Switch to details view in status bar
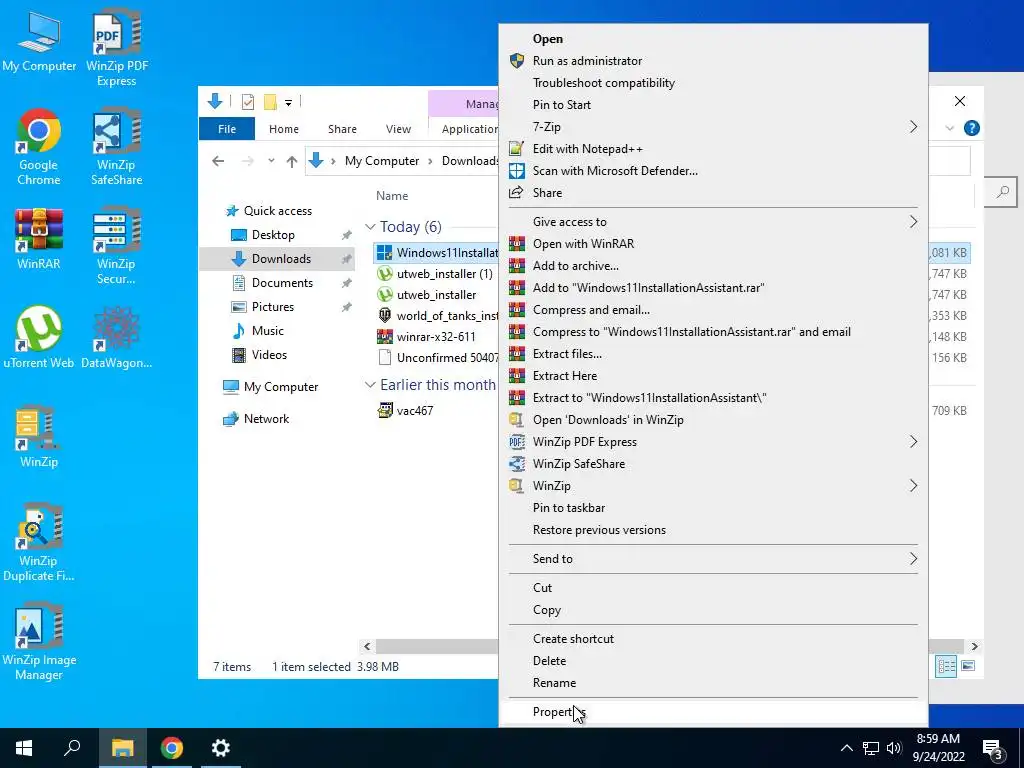 [946, 666]
